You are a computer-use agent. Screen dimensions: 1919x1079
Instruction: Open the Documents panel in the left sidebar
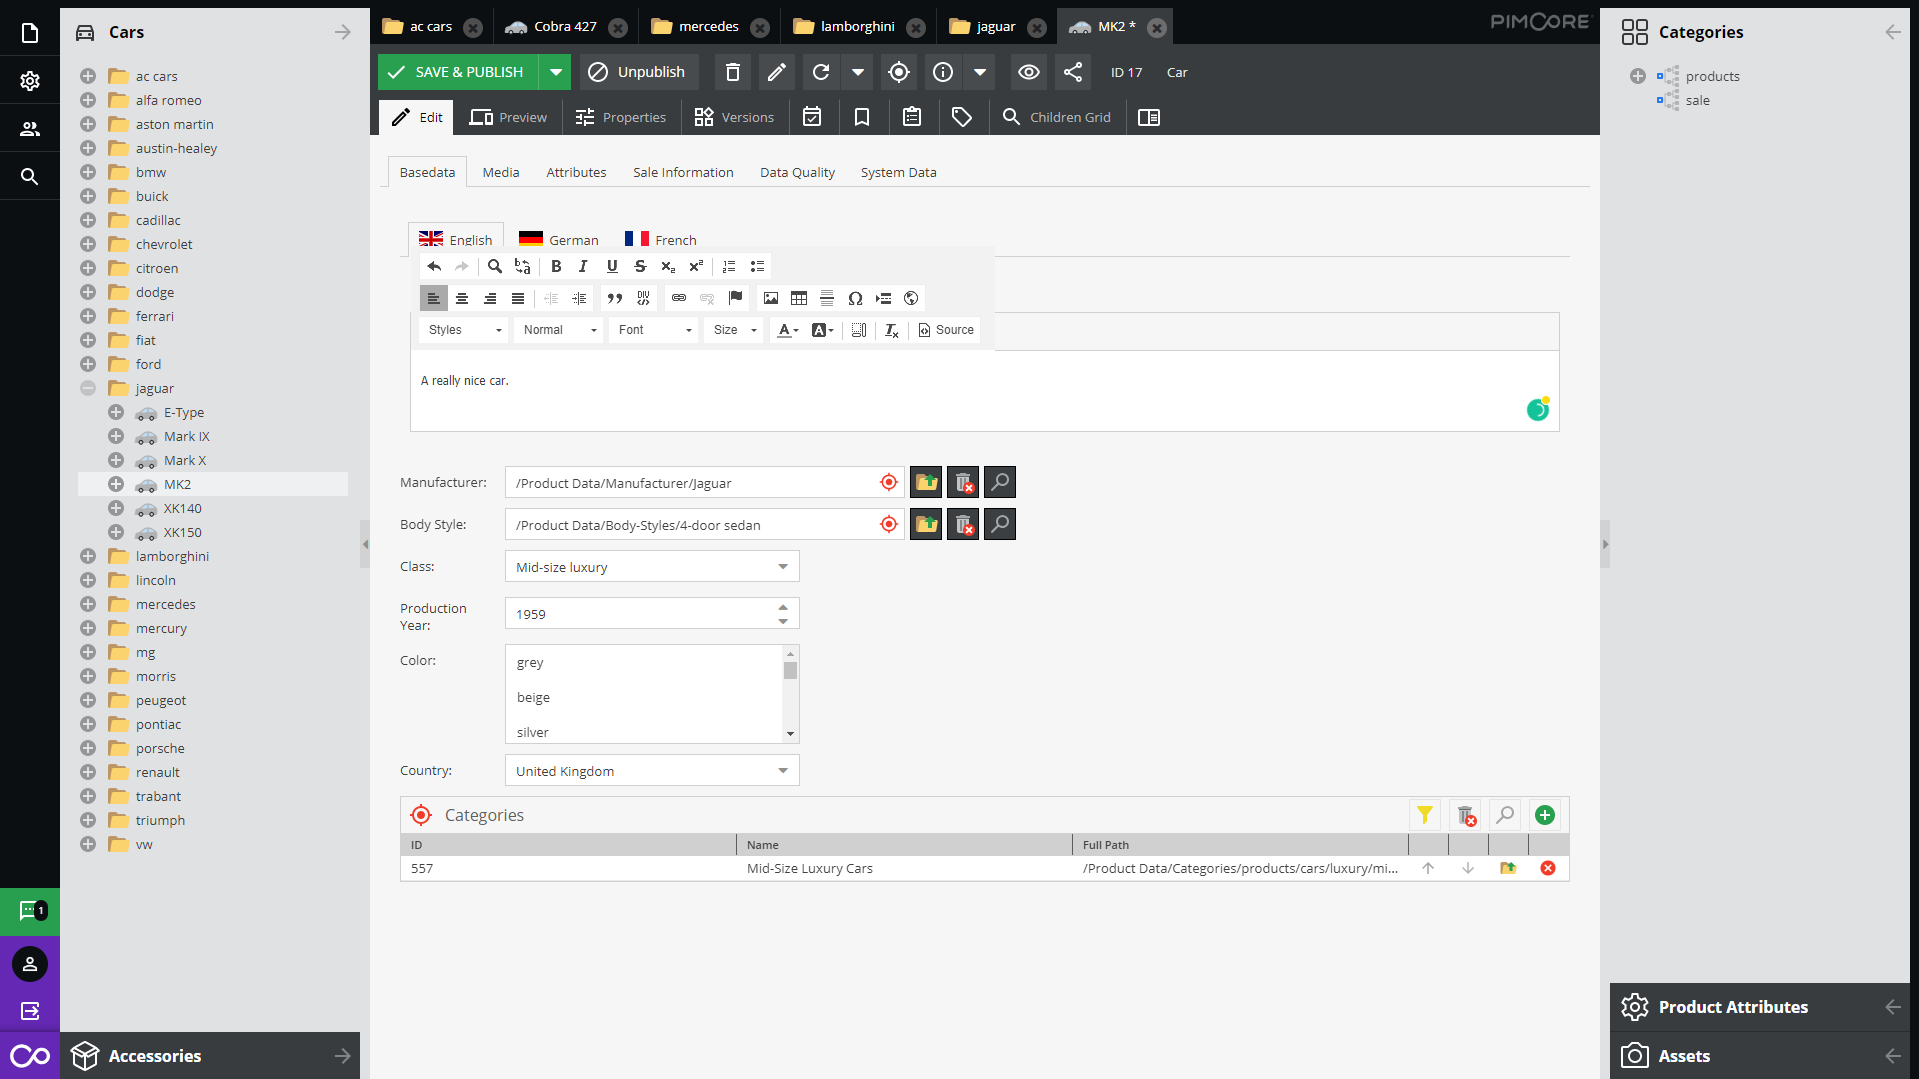click(30, 33)
